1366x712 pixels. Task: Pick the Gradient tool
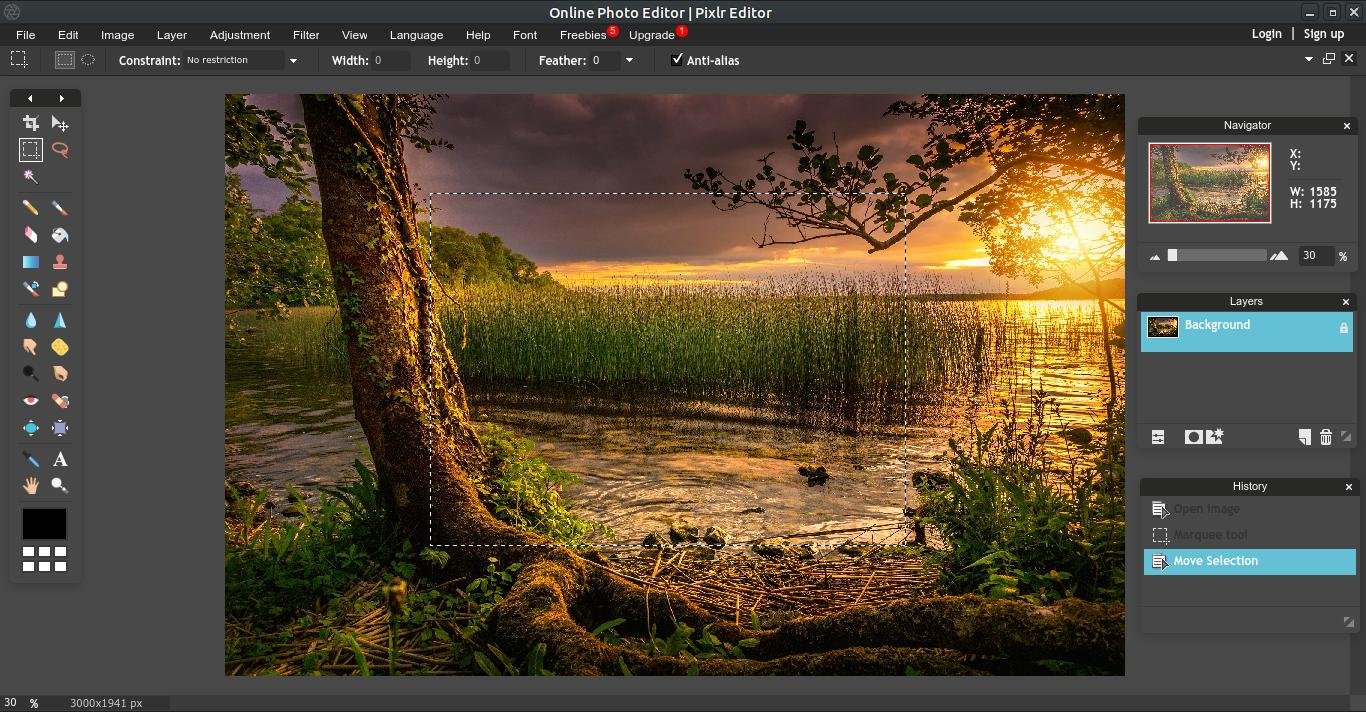pyautogui.click(x=30, y=261)
